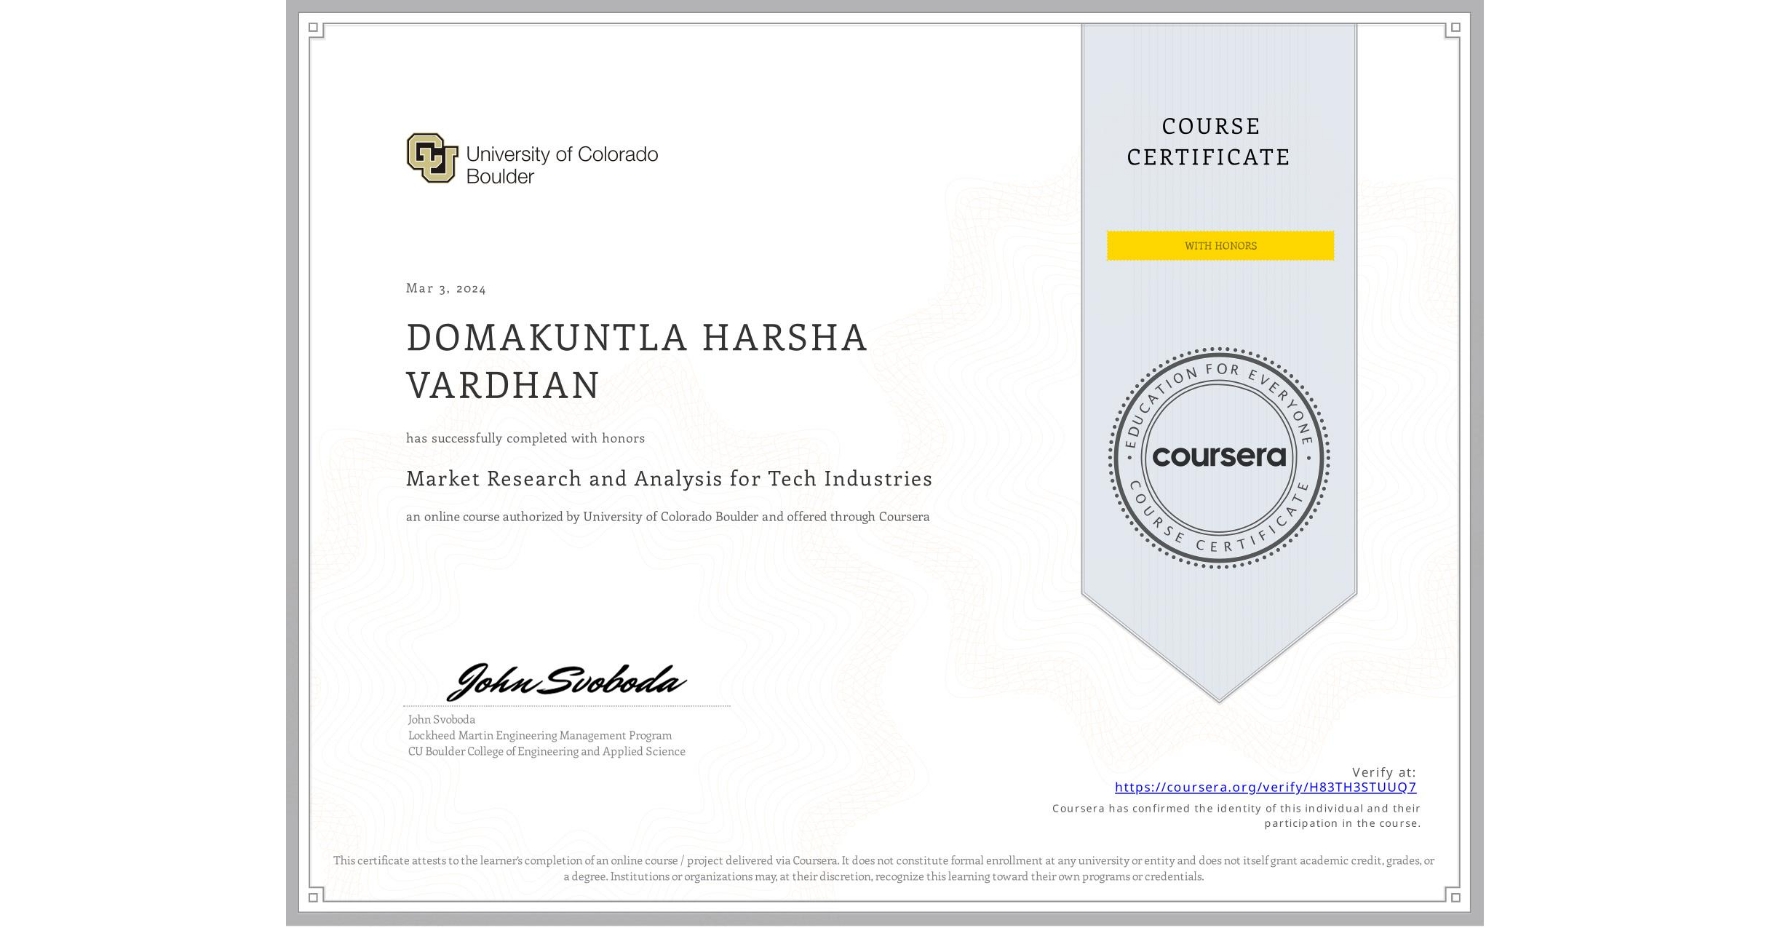
Task: Select the yellow WITH HONORS badge
Action: 1220,246
